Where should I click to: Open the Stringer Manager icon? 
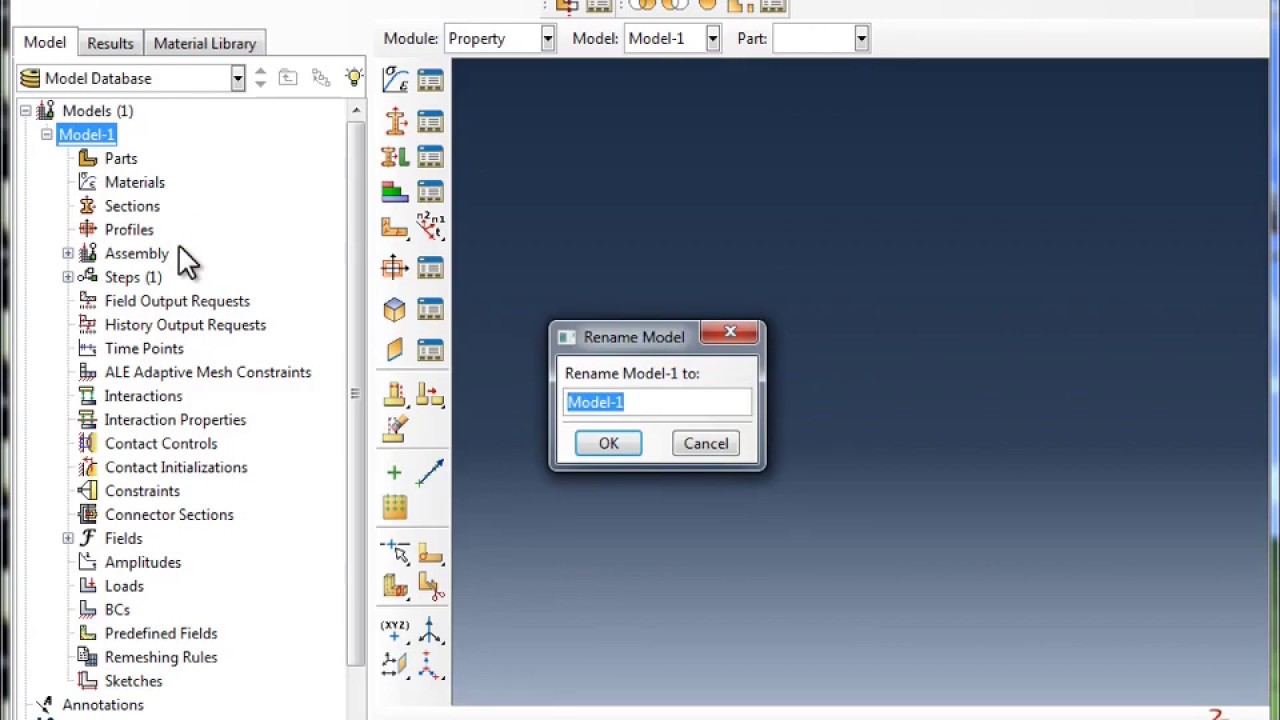click(x=430, y=350)
